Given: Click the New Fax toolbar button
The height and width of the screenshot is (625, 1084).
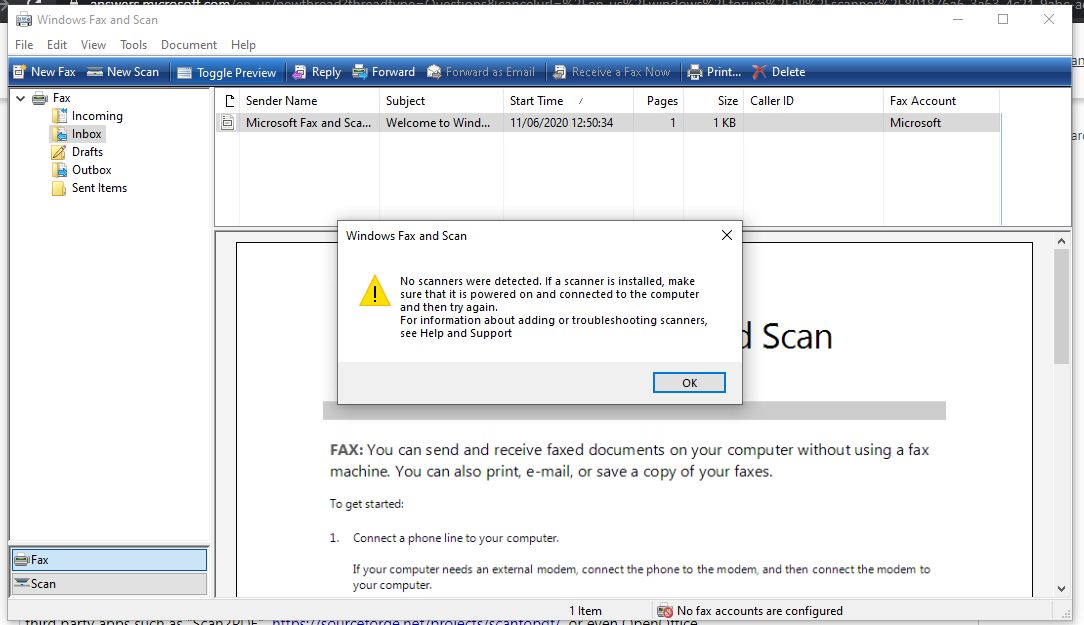Looking at the screenshot, I should 44,72.
